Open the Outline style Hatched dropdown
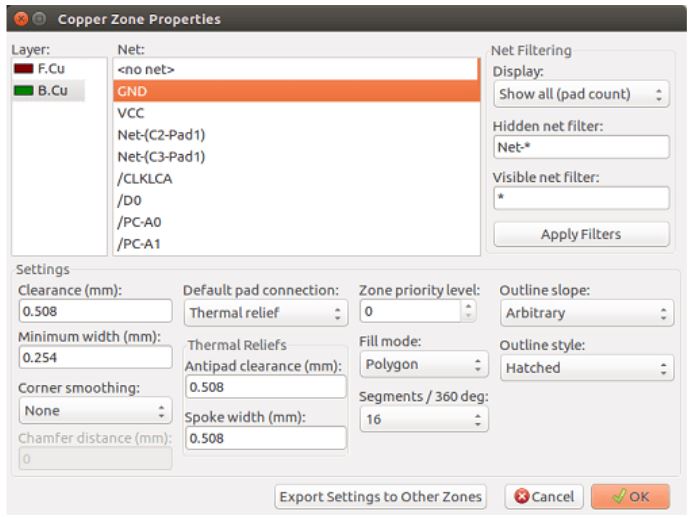The width and height of the screenshot is (695, 518). click(587, 368)
